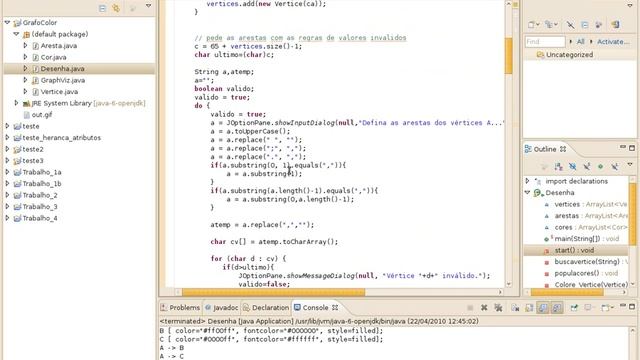Select the teste3 project
The image size is (640, 360).
[33, 160]
